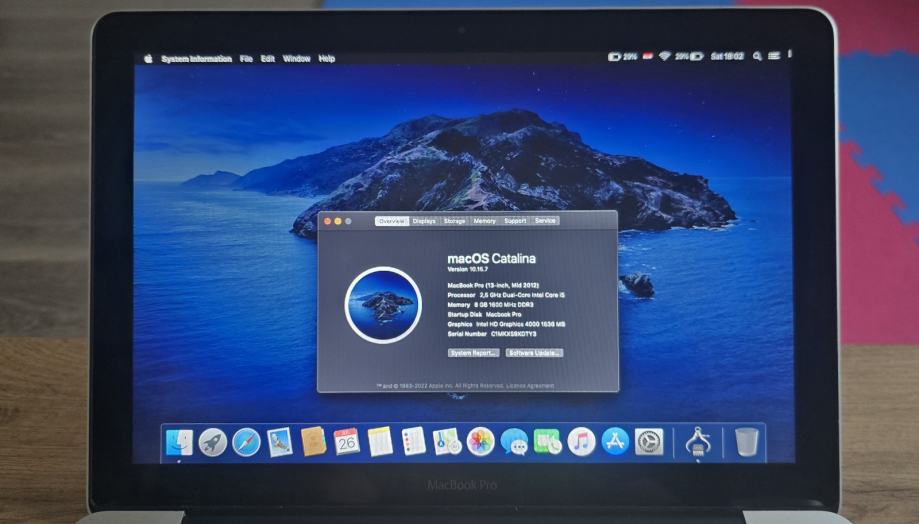Screen dimensions: 919x524
Task: Click the Wi-Fi status icon
Action: [665, 56]
